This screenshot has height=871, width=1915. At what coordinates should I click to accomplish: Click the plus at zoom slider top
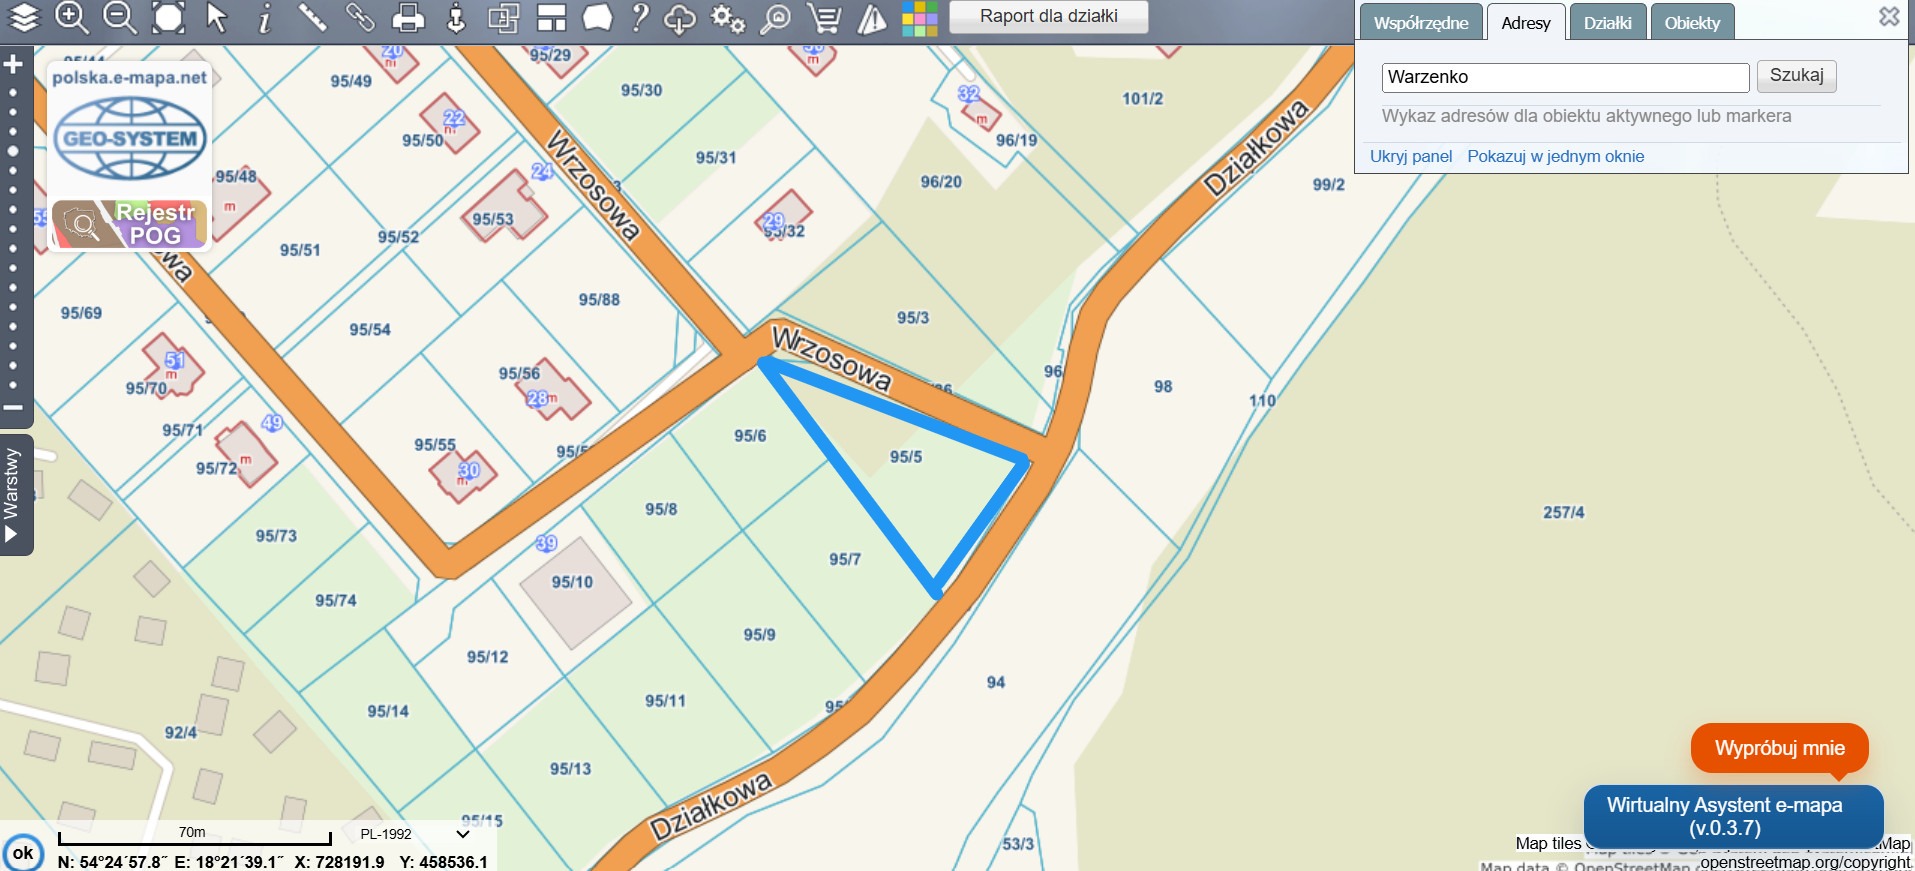(13, 65)
